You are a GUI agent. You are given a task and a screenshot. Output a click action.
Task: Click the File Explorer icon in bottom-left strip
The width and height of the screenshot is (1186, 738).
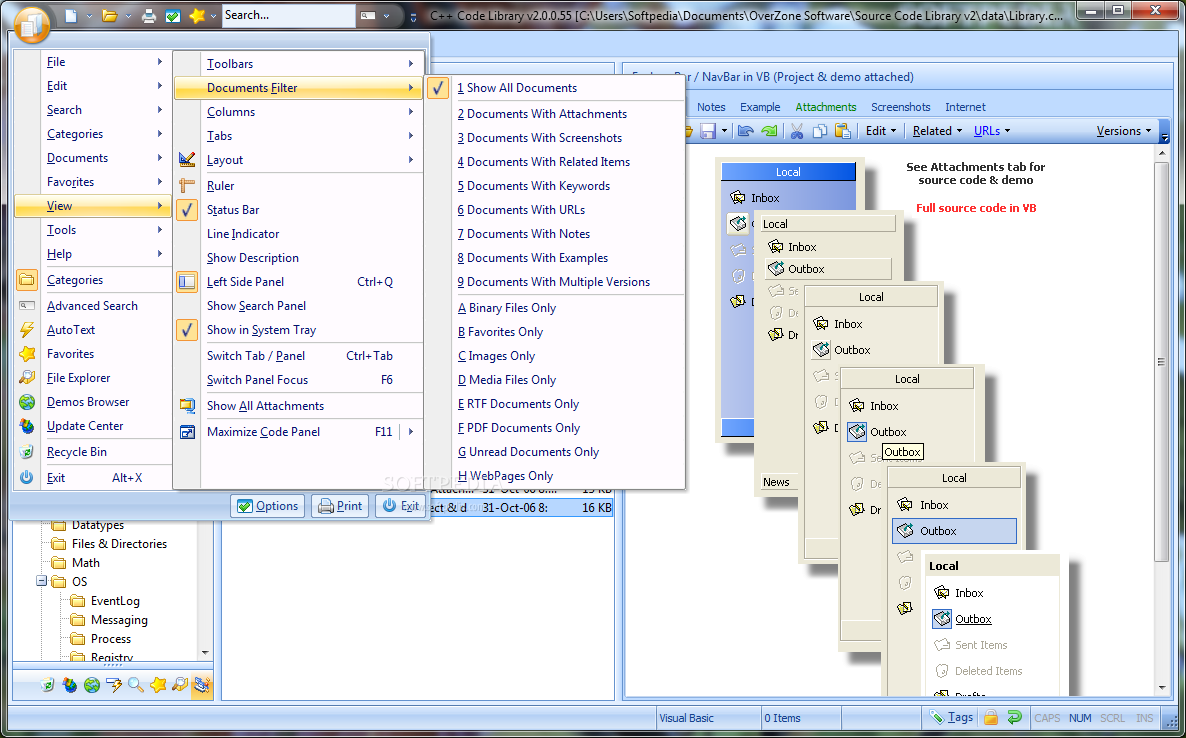point(180,685)
